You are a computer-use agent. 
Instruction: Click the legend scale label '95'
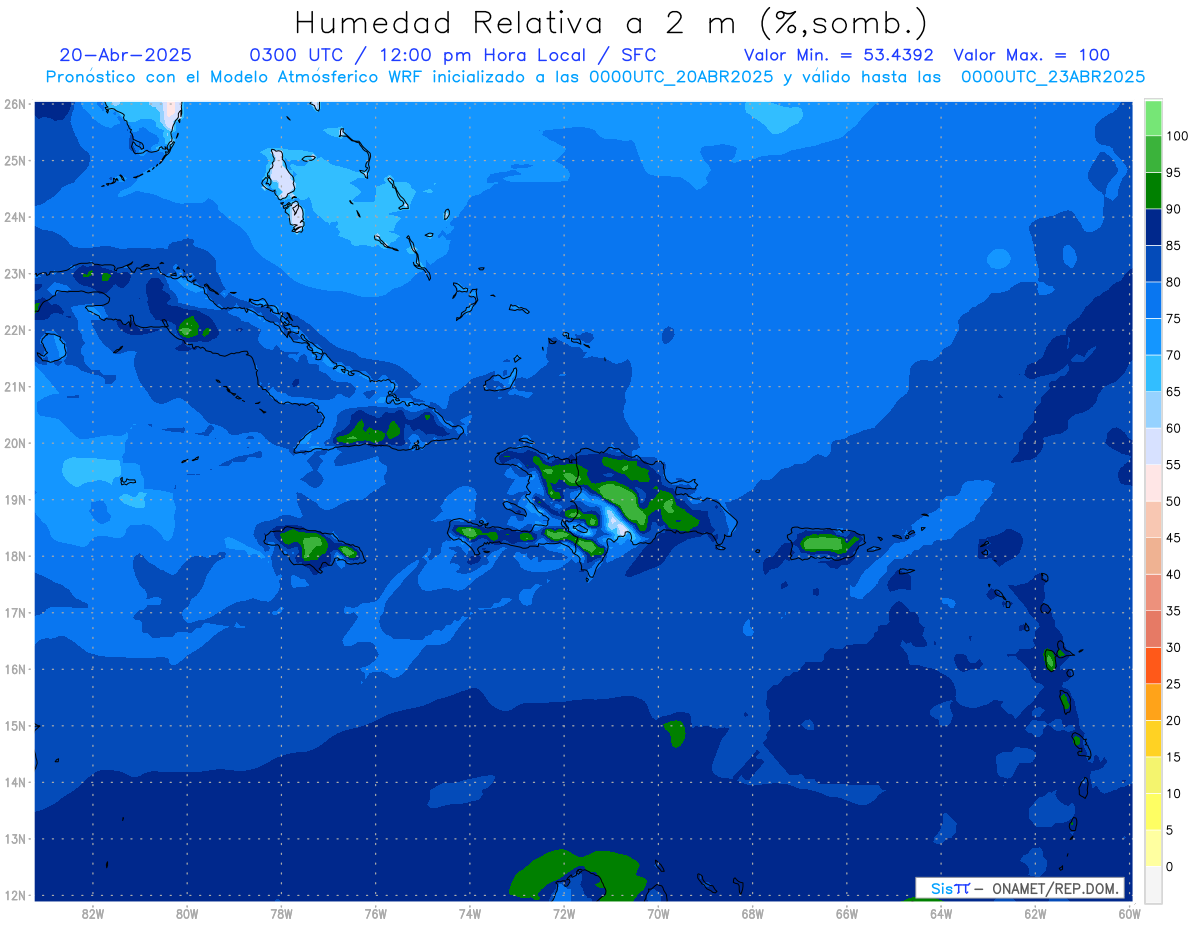click(x=1173, y=172)
